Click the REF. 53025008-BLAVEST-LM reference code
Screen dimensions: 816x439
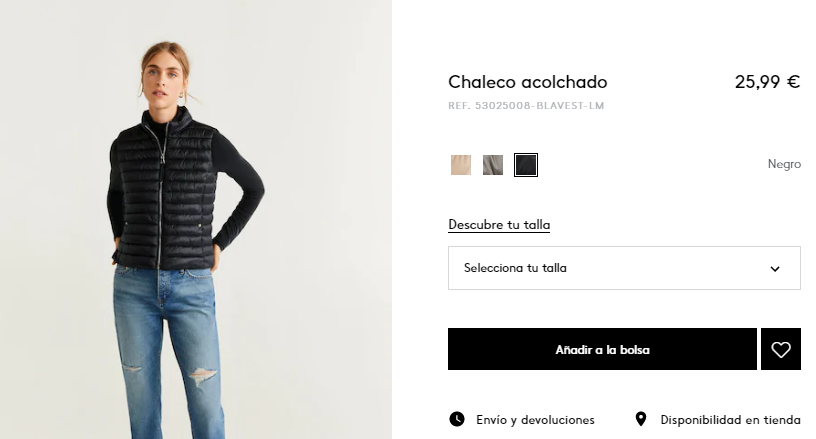click(526, 106)
